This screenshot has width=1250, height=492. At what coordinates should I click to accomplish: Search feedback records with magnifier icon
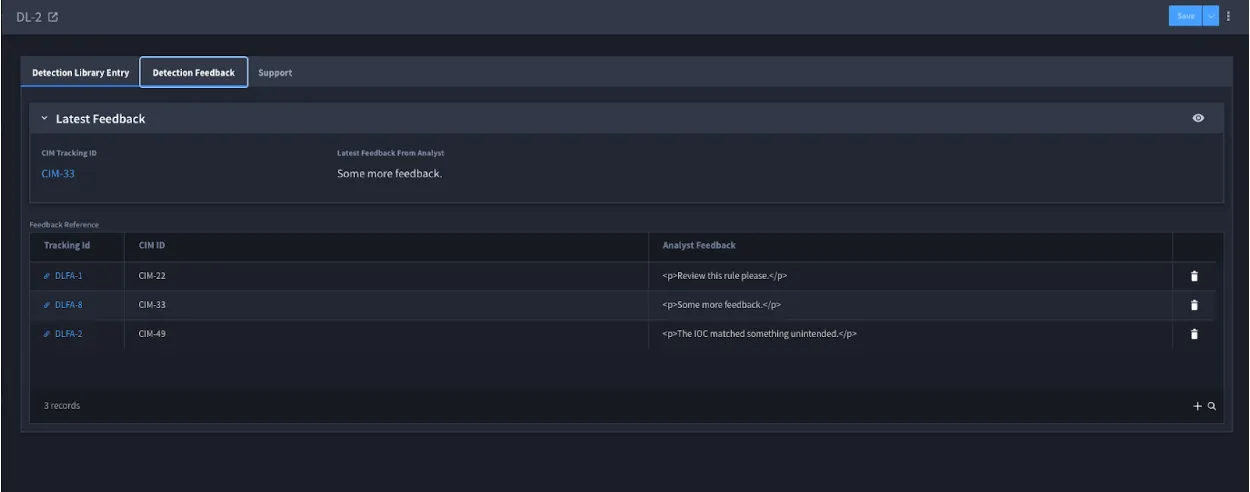[x=1211, y=406]
